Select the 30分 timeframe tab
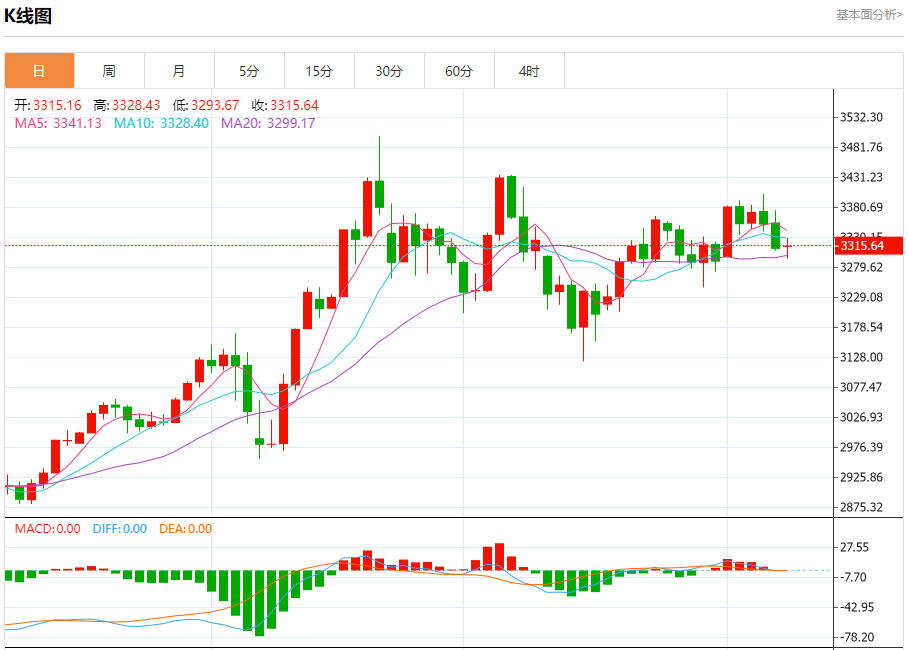This screenshot has height=650, width=908. click(x=390, y=71)
